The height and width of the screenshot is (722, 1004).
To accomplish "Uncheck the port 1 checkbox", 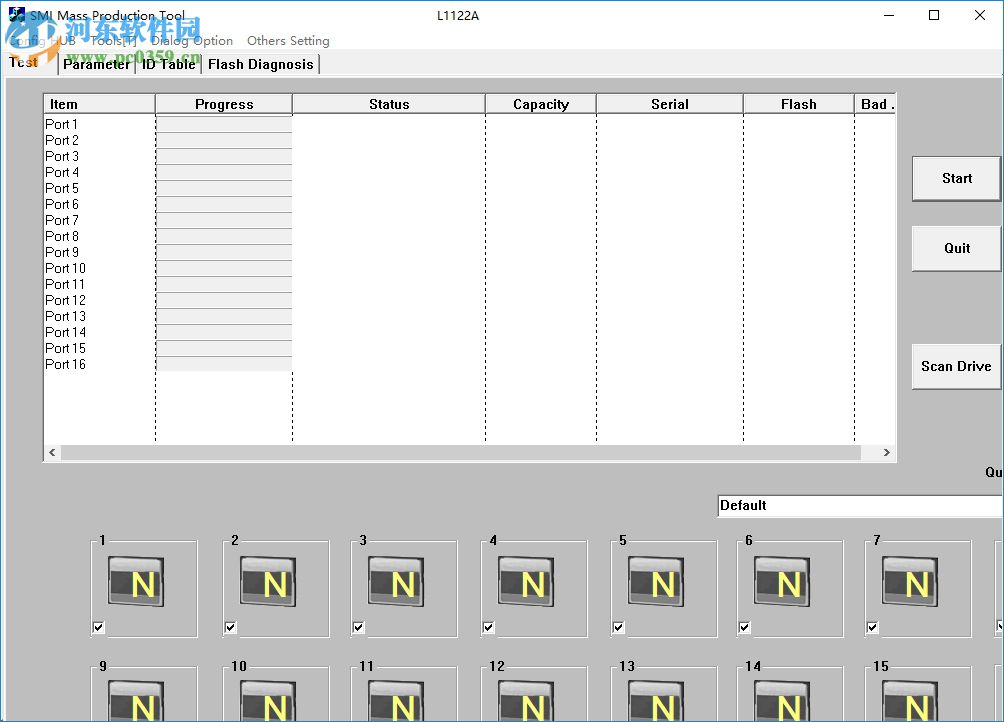I will click(x=99, y=627).
